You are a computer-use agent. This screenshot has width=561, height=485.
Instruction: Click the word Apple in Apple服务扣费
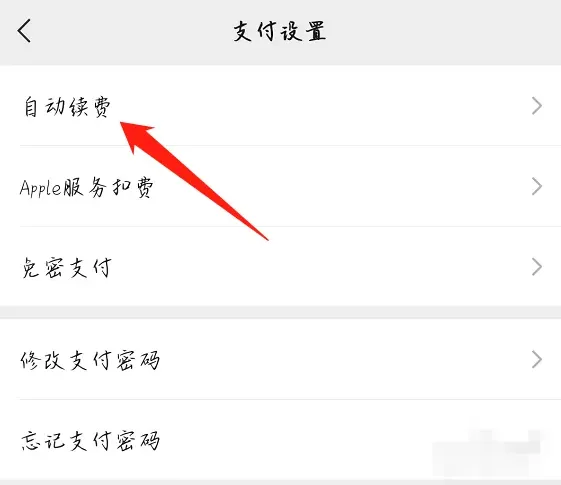click(41, 187)
